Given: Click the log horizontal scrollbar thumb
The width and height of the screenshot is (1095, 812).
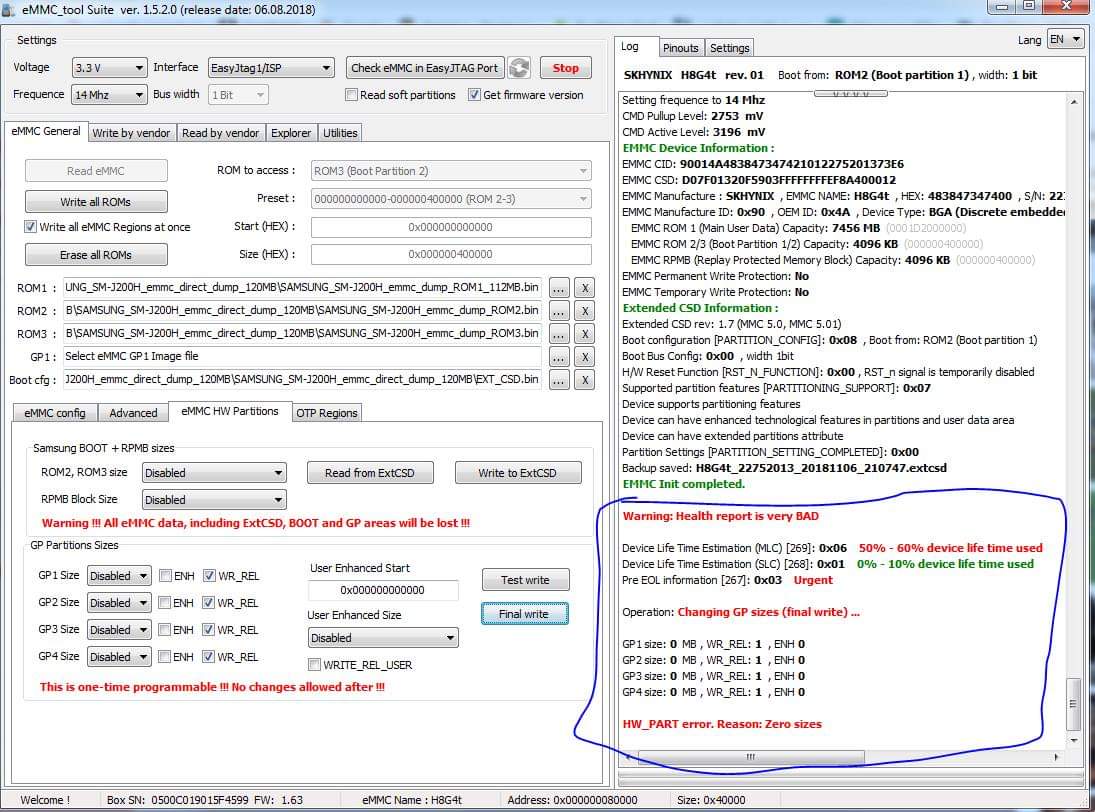Looking at the screenshot, I should click(751, 757).
